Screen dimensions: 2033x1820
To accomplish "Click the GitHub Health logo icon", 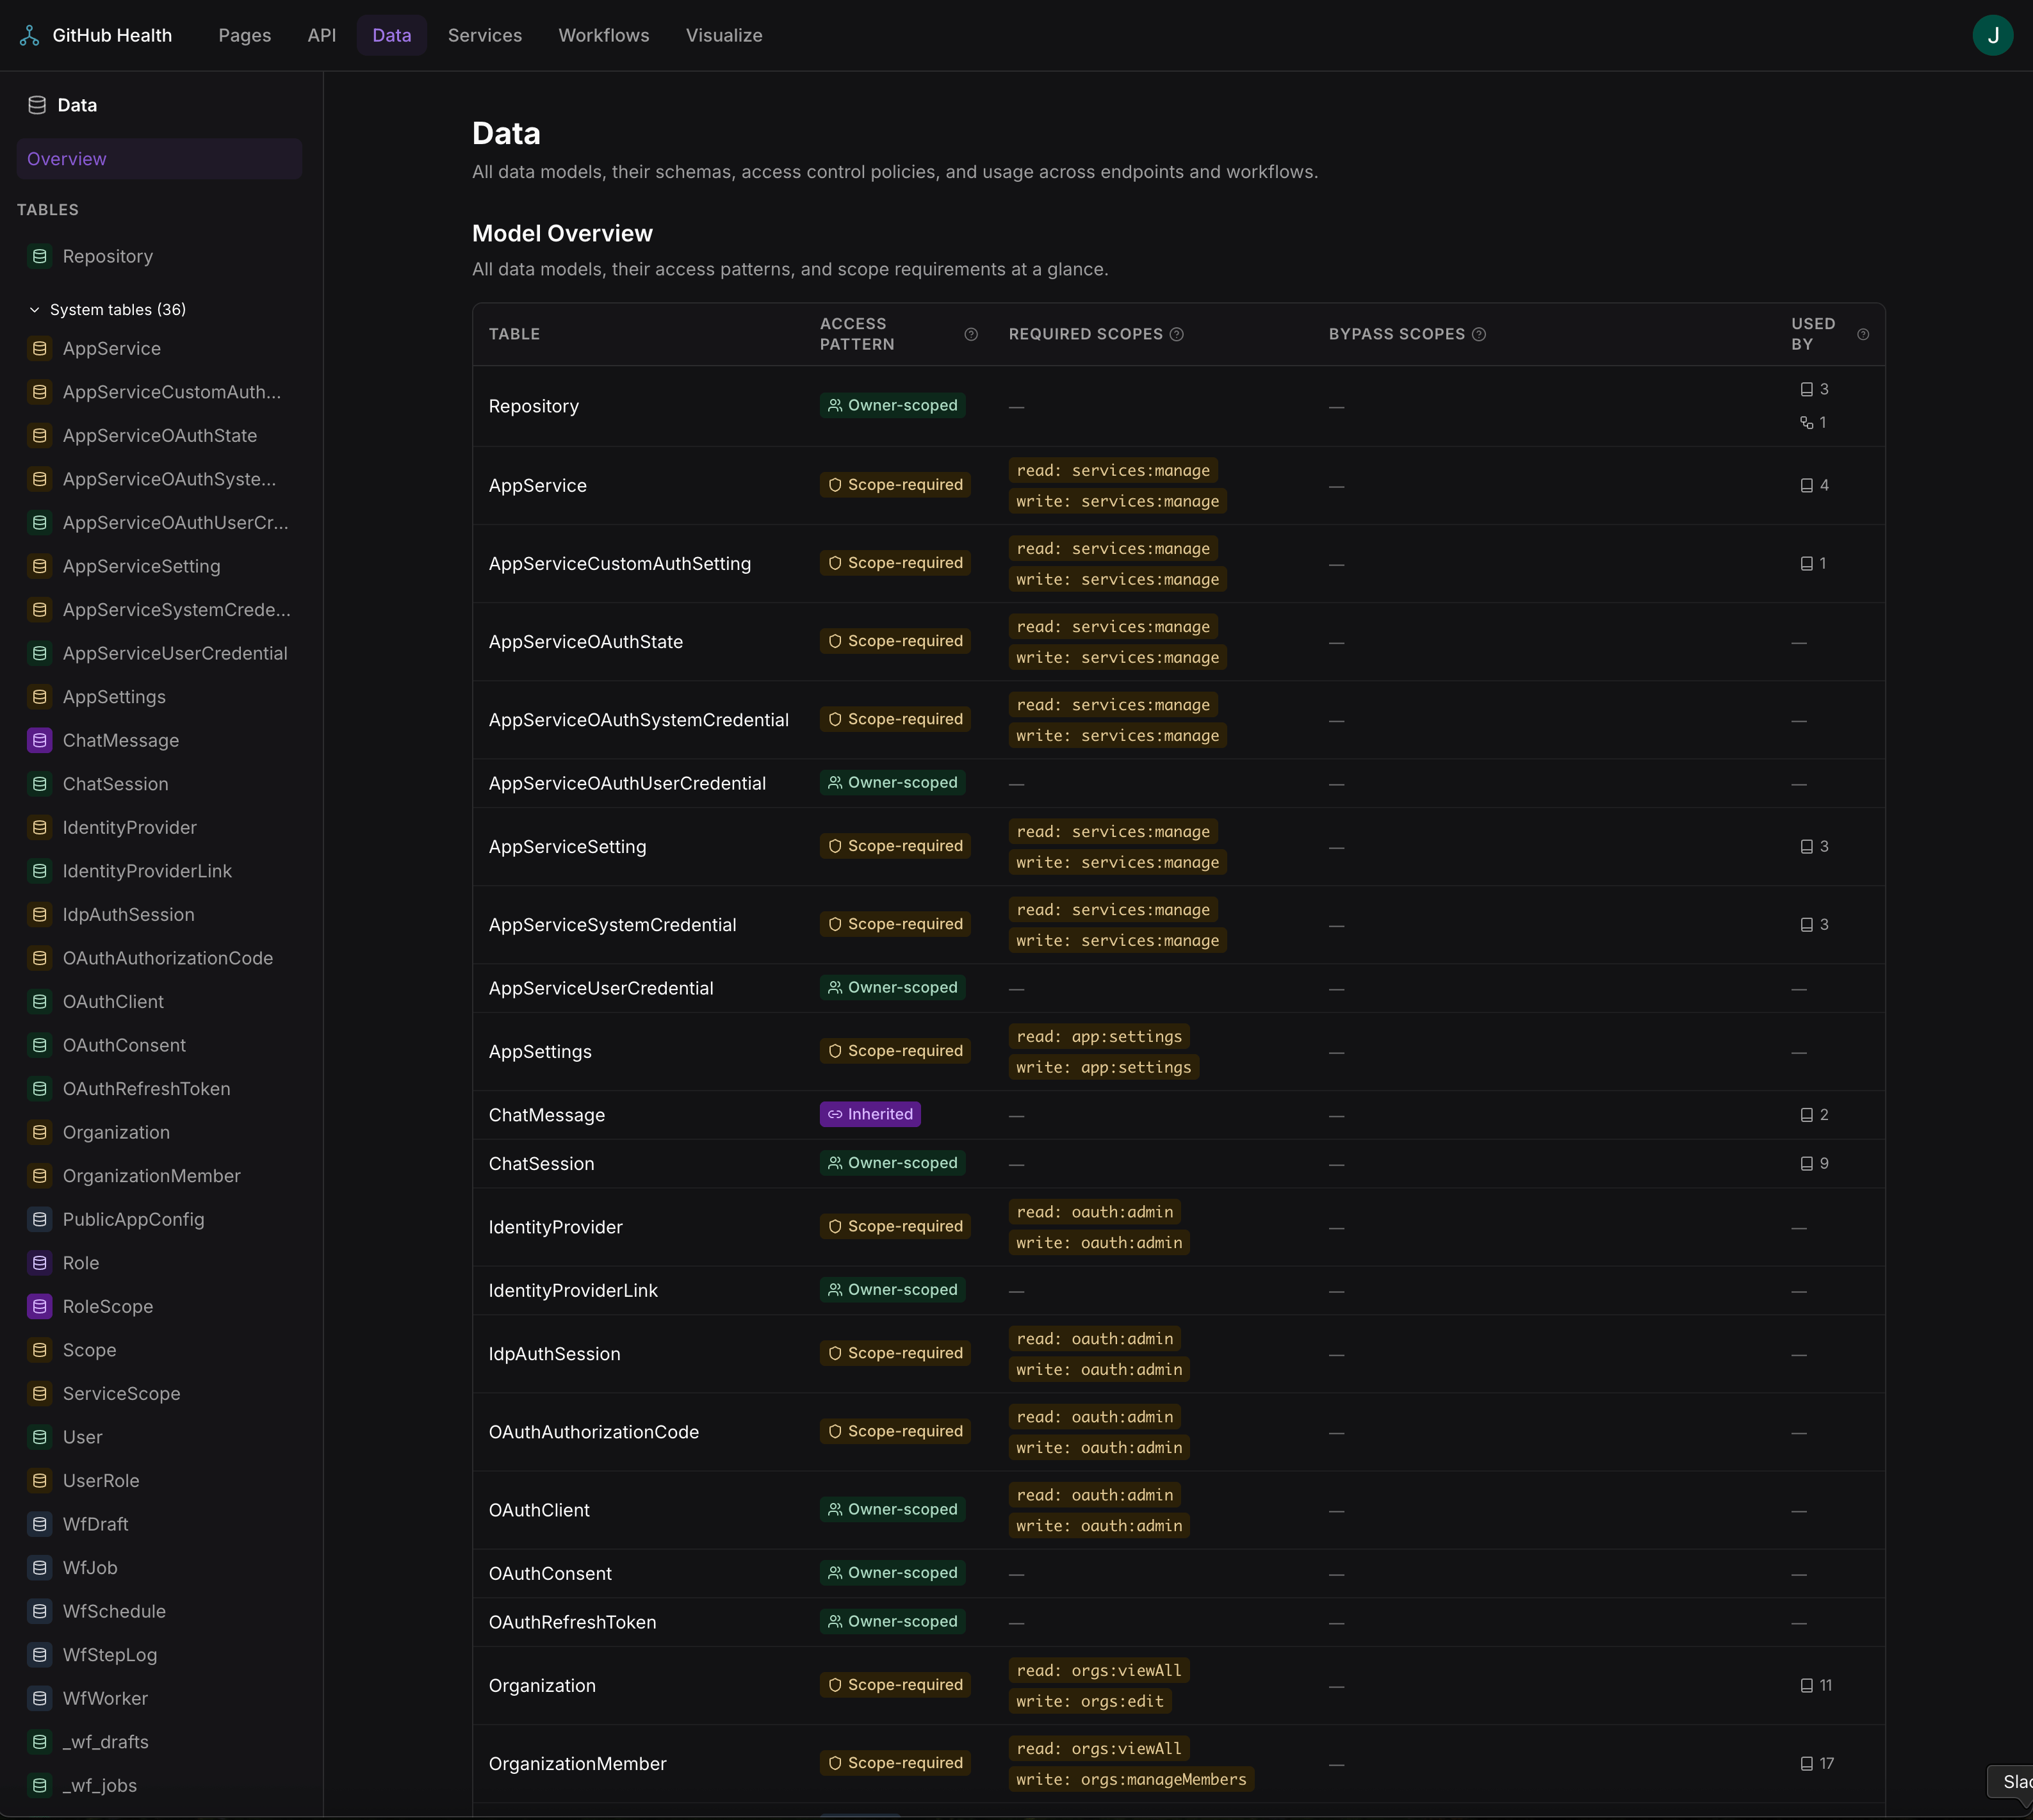I will (30, 35).
